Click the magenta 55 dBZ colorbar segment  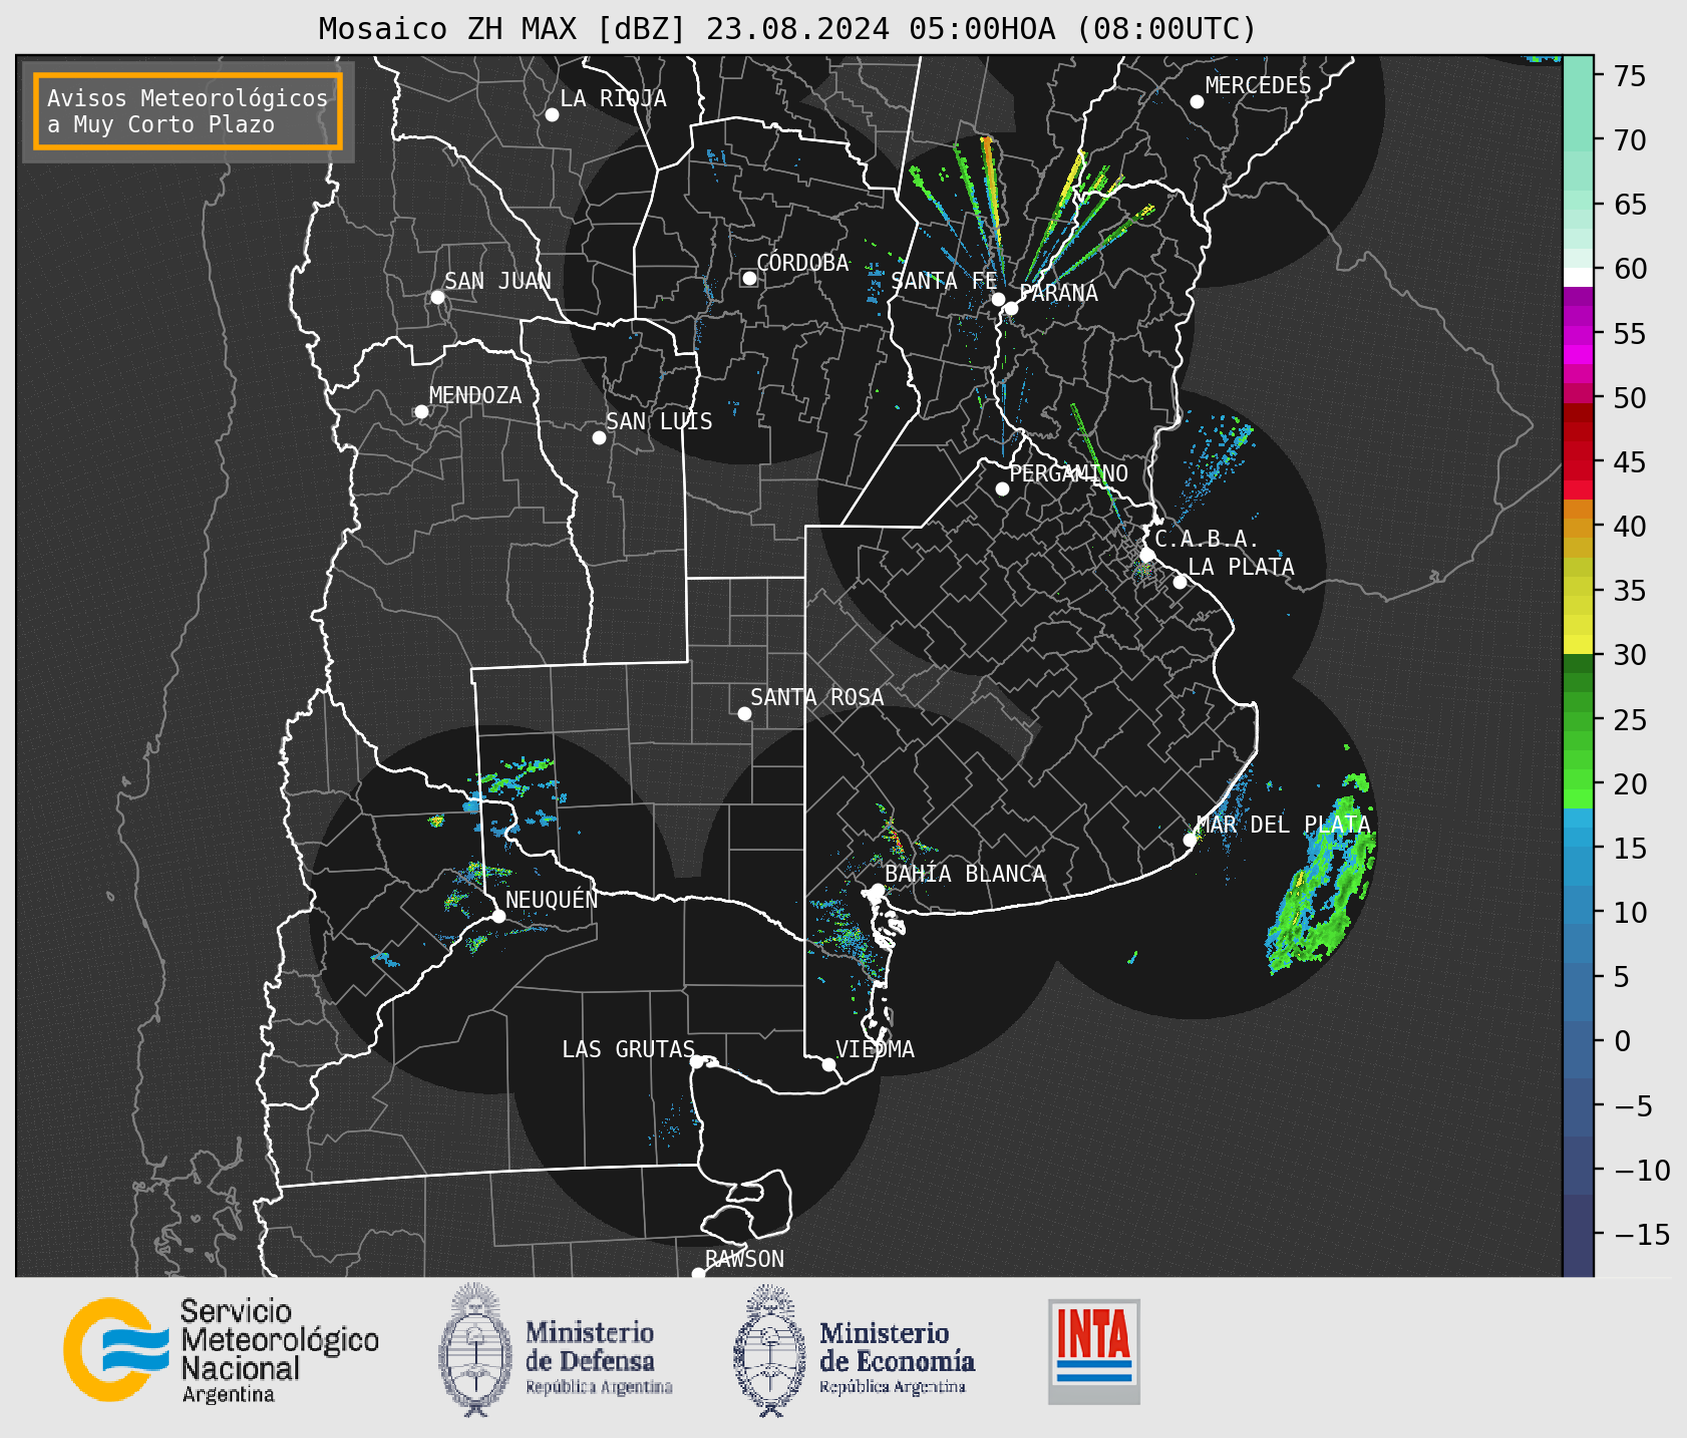coord(1578,336)
